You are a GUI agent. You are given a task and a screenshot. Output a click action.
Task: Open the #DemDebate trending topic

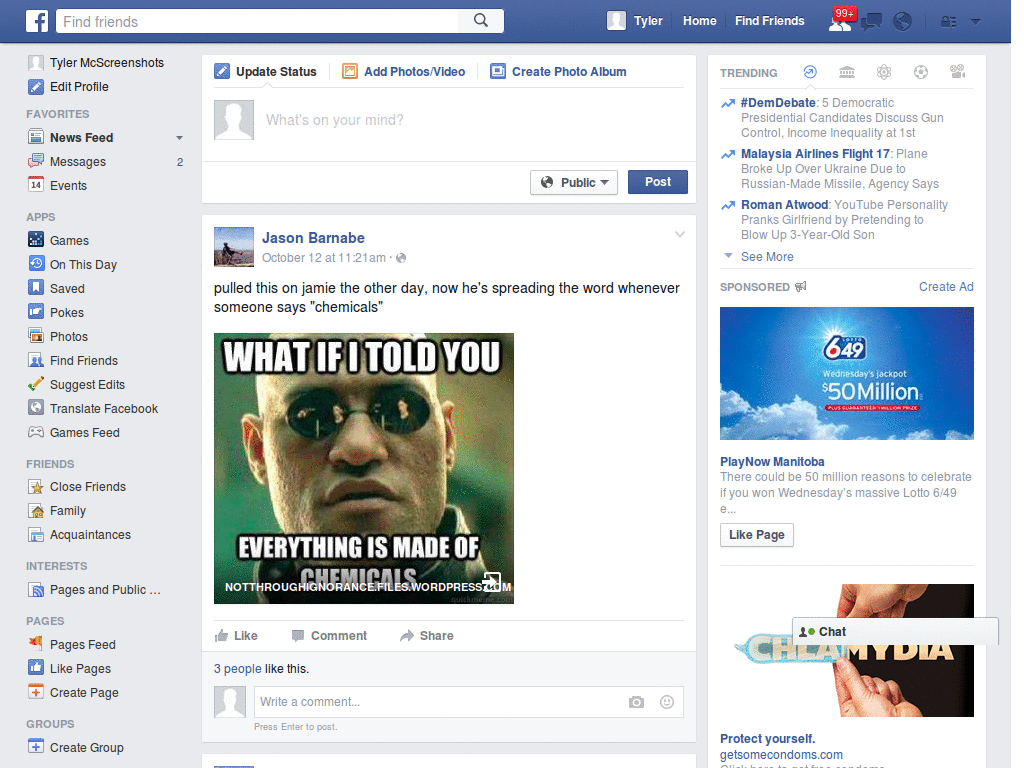[x=778, y=103]
